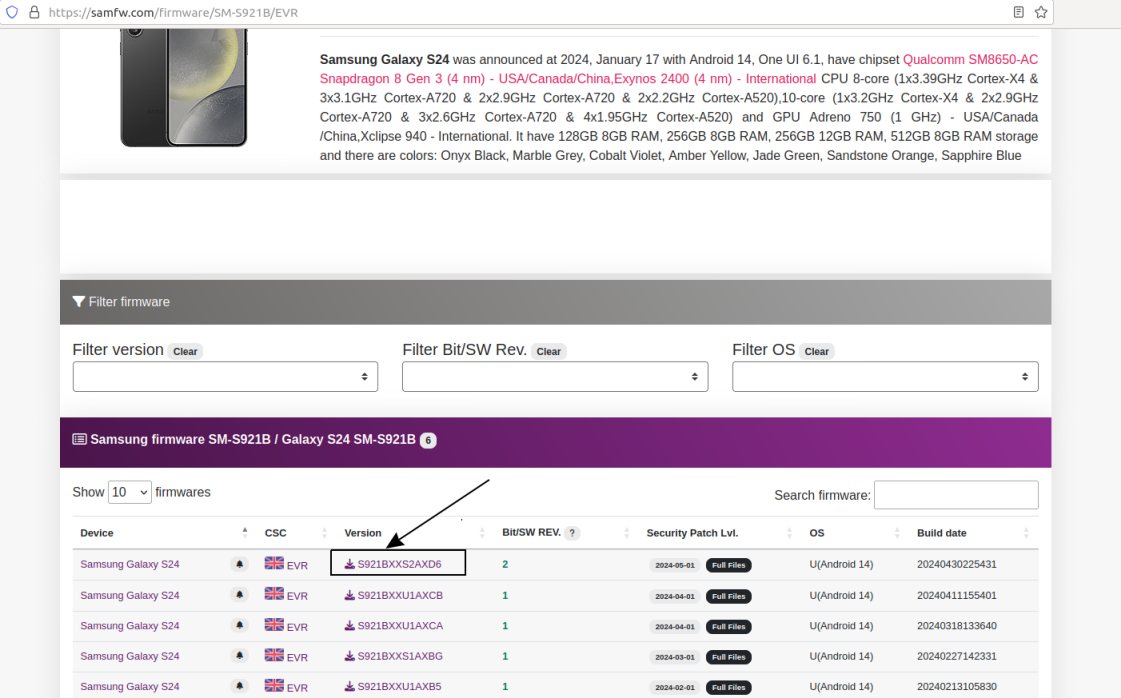Click bell icon in S921BXXU1AXB5 row
1121x698 pixels.
pyautogui.click(x=239, y=686)
